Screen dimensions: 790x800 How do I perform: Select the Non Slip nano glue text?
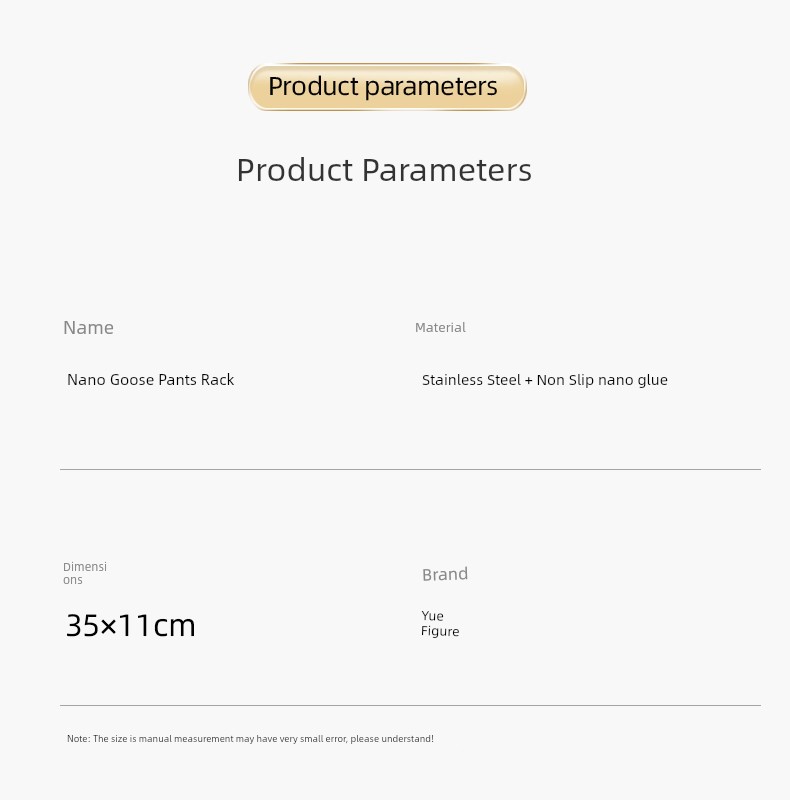pos(602,380)
